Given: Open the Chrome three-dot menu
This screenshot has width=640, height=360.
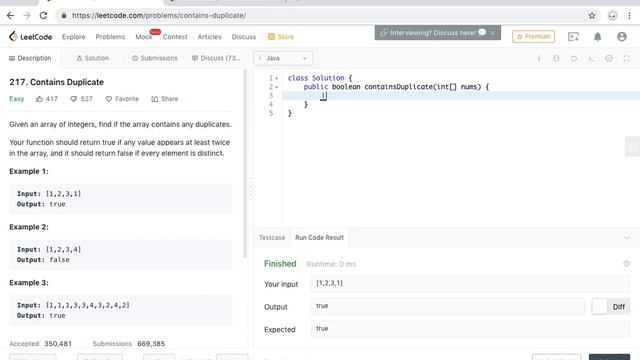Looking at the screenshot, I should pos(629,16).
